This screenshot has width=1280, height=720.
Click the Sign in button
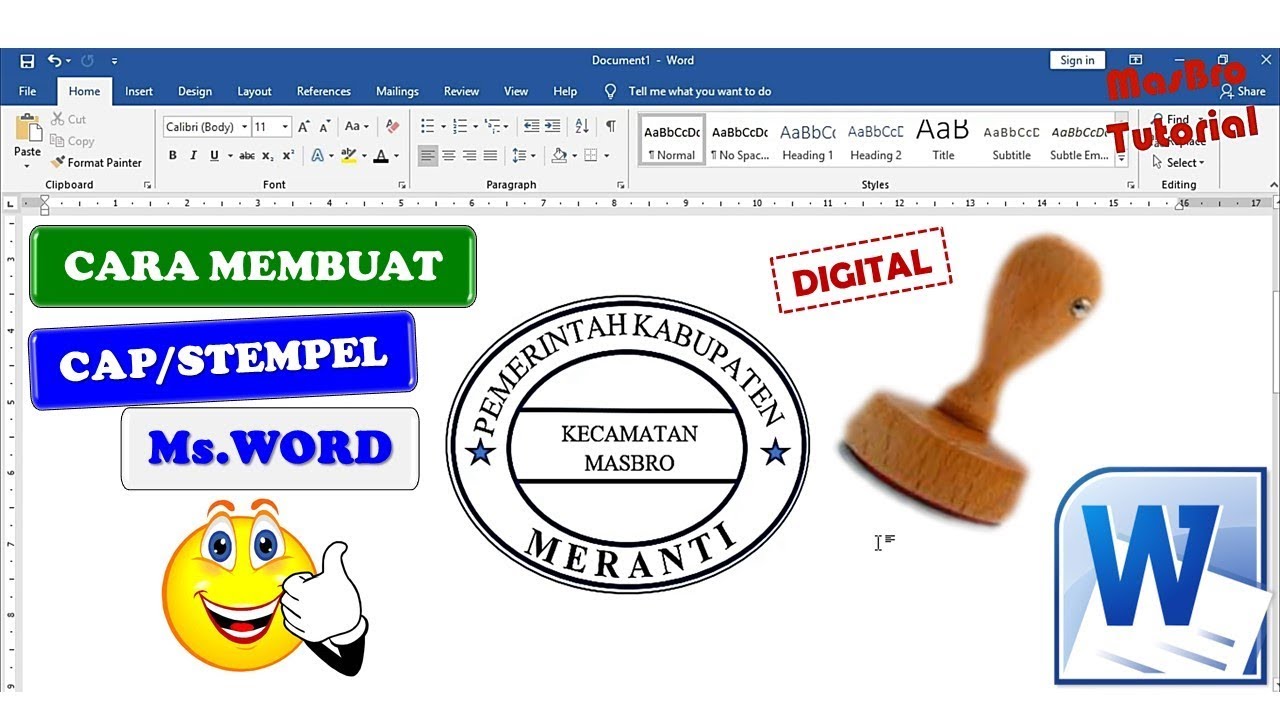(x=1077, y=60)
